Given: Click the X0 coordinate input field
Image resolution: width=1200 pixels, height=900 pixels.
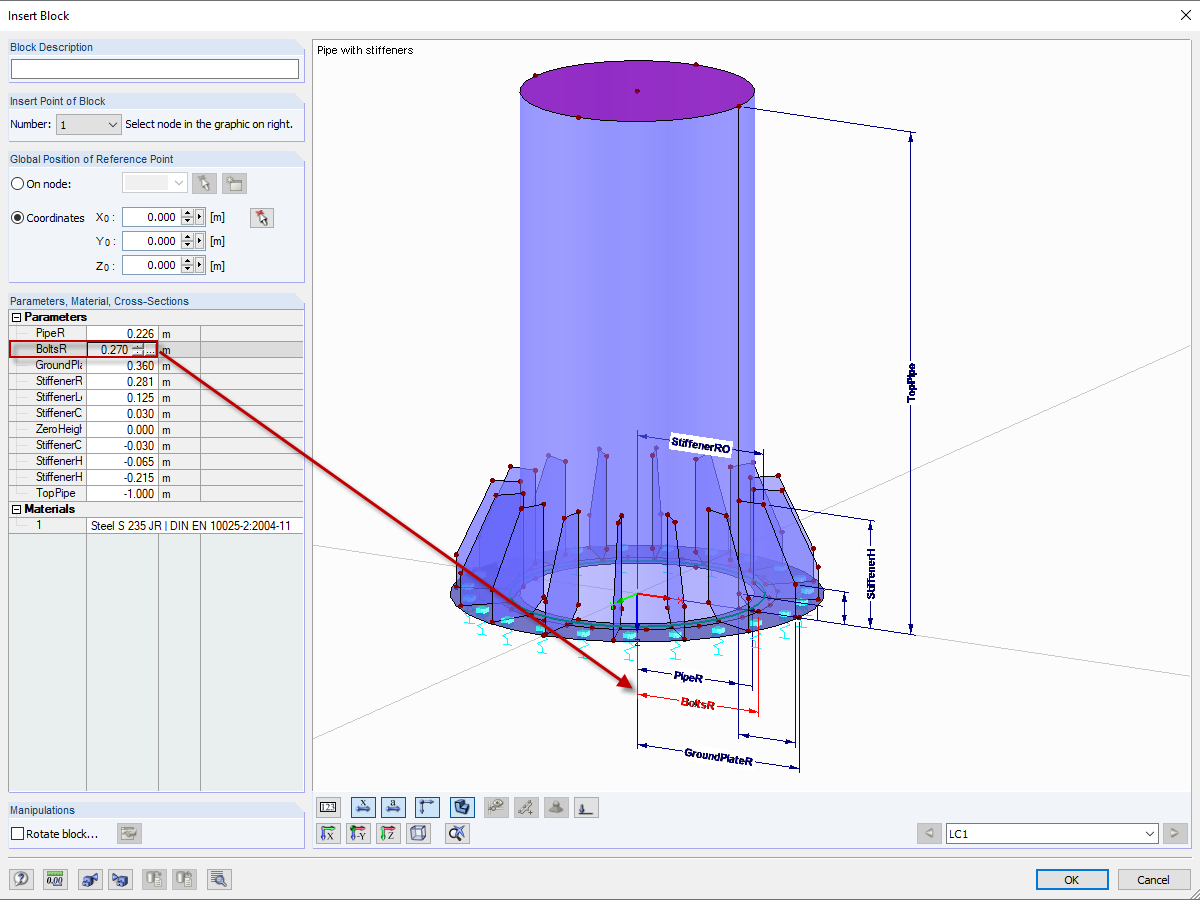Looking at the screenshot, I should click(151, 217).
